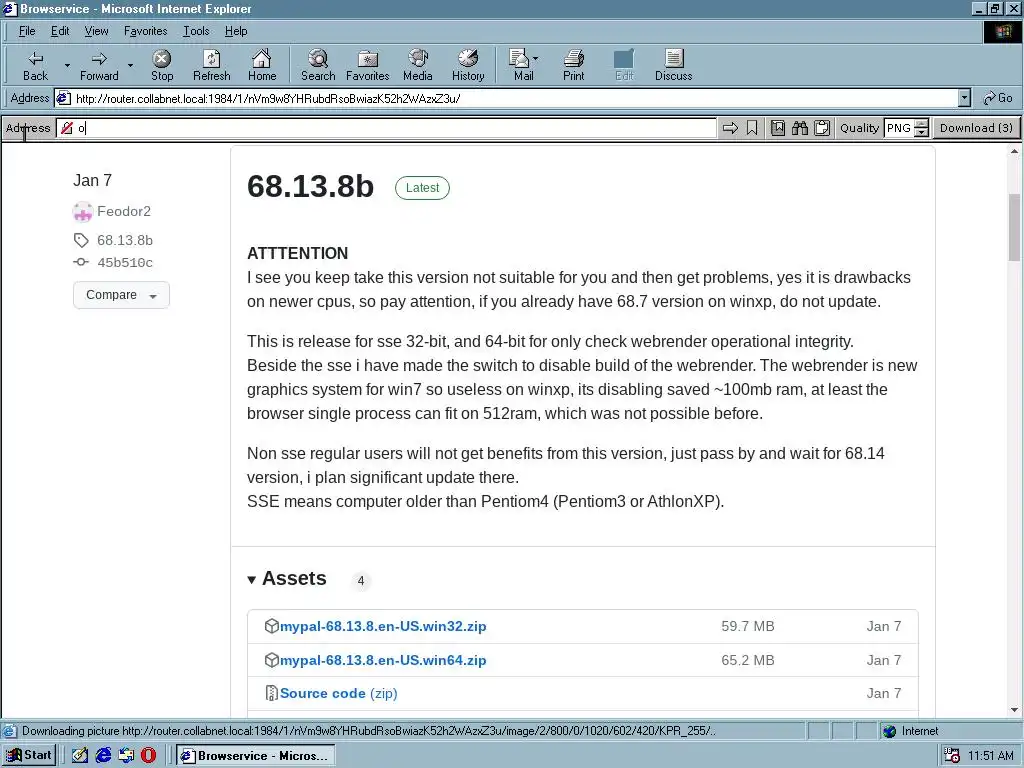Click the Latest badge

click(422, 188)
